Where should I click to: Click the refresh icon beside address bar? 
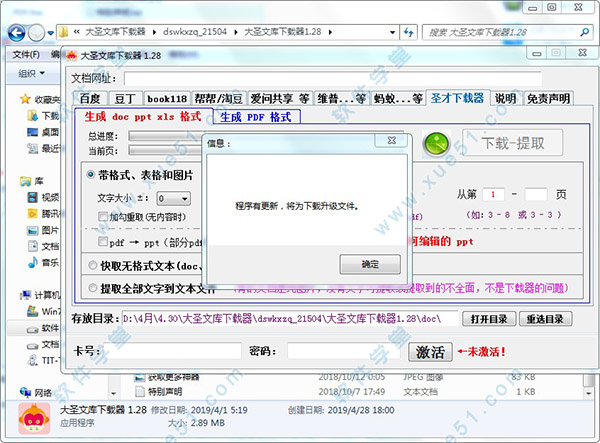(408, 33)
